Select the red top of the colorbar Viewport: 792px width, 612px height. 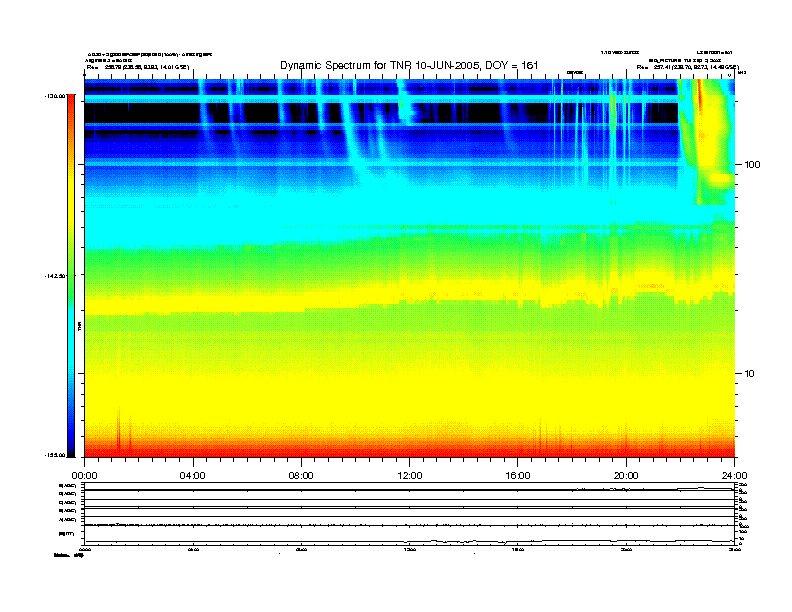click(x=71, y=99)
